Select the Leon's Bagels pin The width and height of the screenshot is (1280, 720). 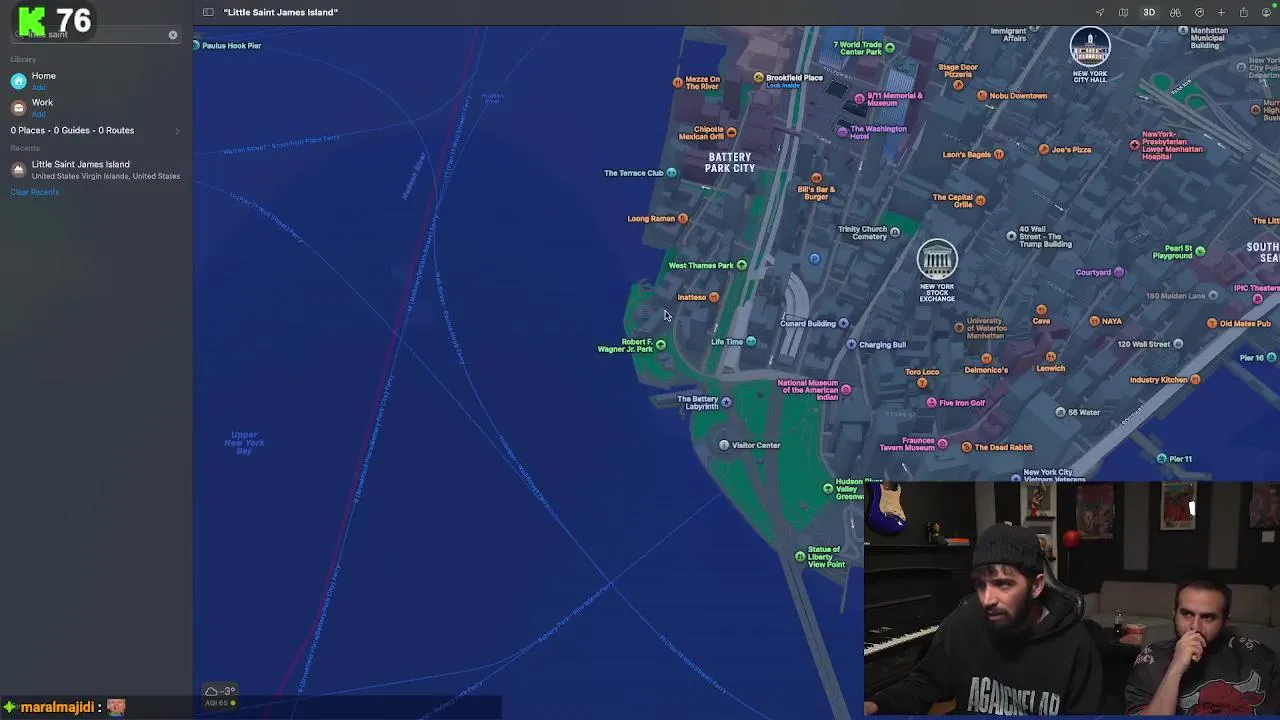click(x=998, y=155)
